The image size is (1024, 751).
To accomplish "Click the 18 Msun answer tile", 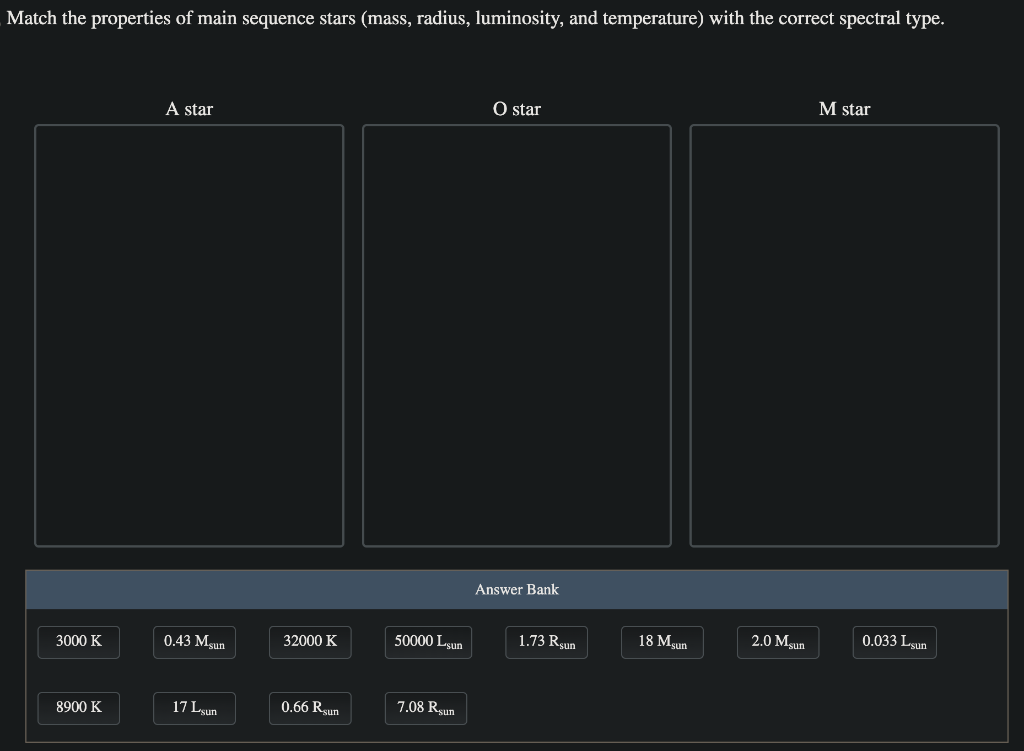I will (x=662, y=642).
